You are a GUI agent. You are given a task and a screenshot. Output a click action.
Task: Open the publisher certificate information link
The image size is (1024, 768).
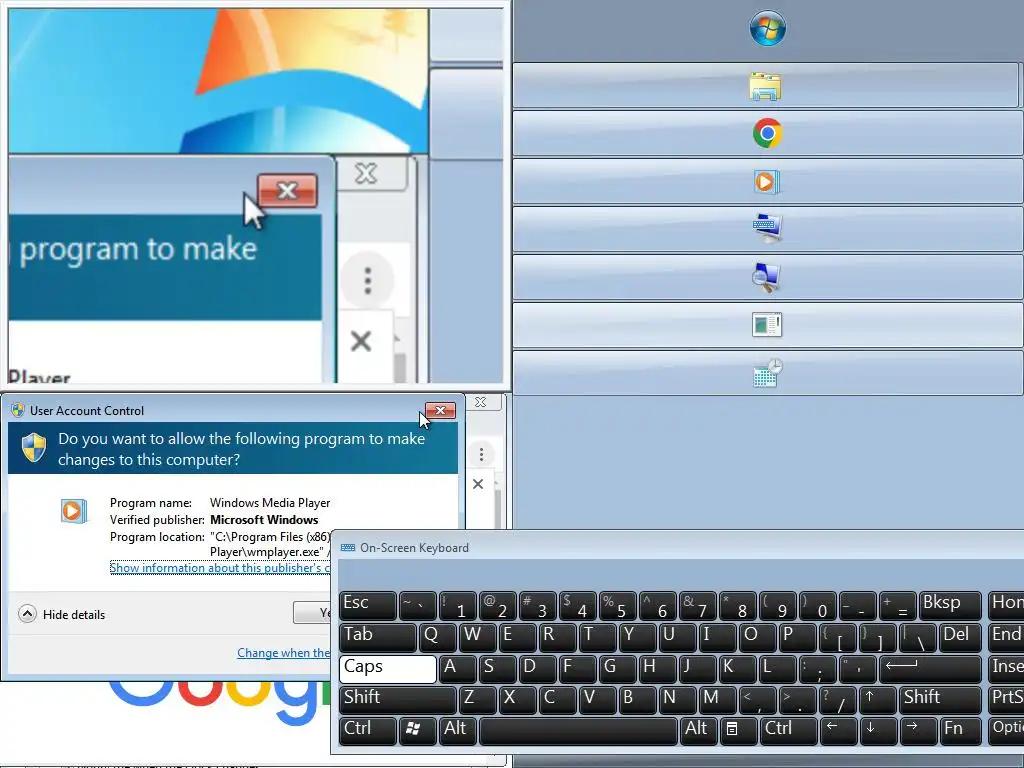219,568
